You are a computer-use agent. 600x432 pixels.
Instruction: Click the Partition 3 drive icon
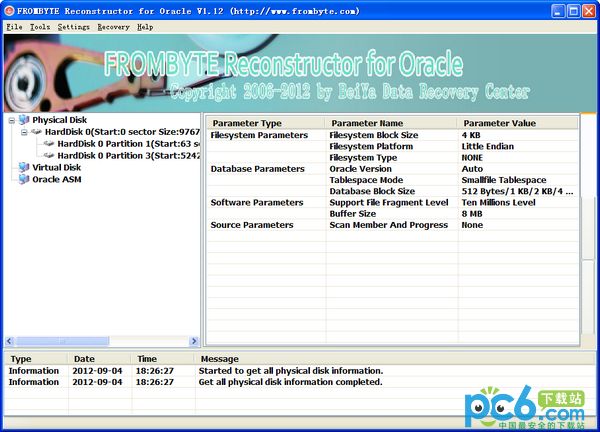(49, 156)
